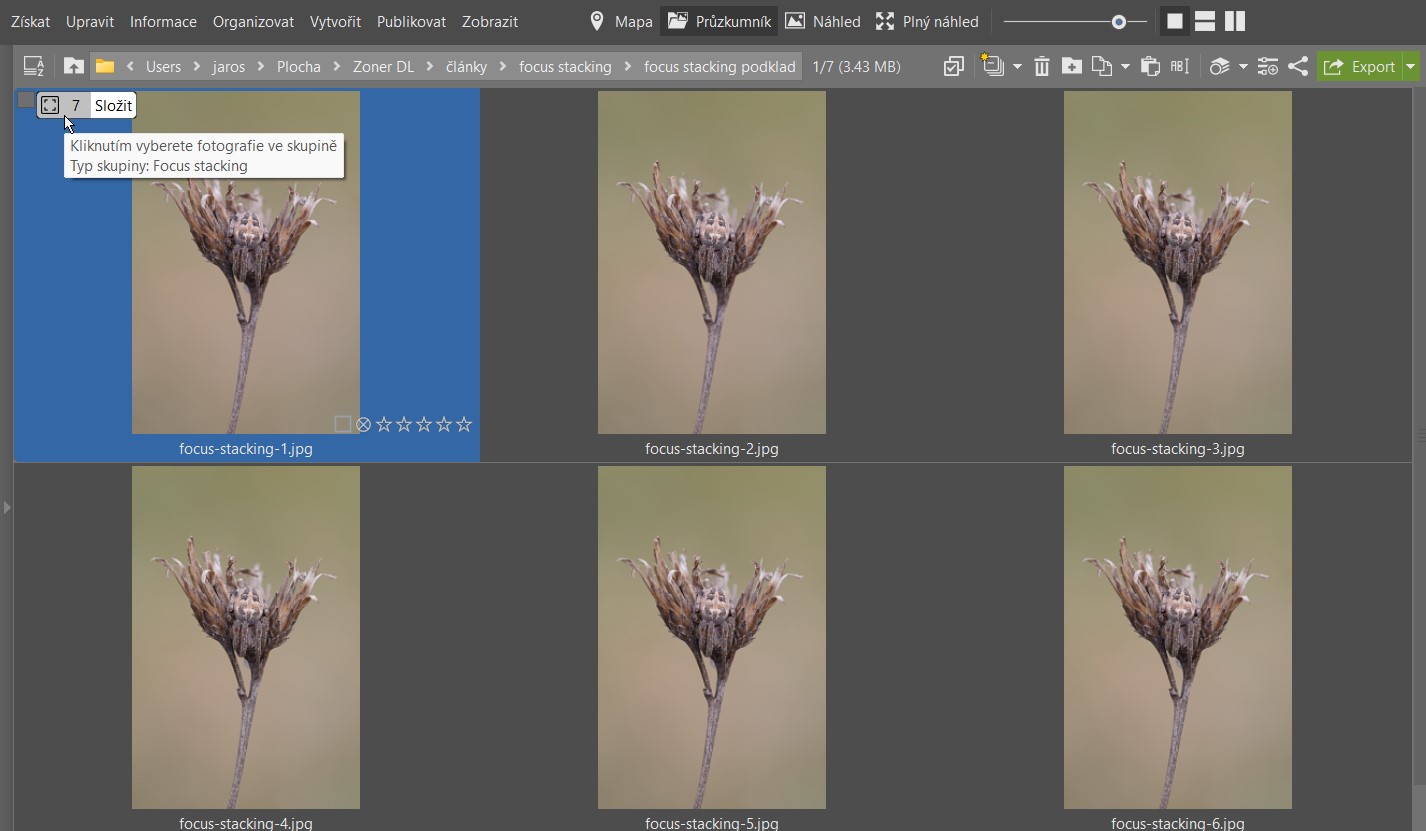Click the back chevron before Users
Screen dimensions: 1426x831
[130, 67]
